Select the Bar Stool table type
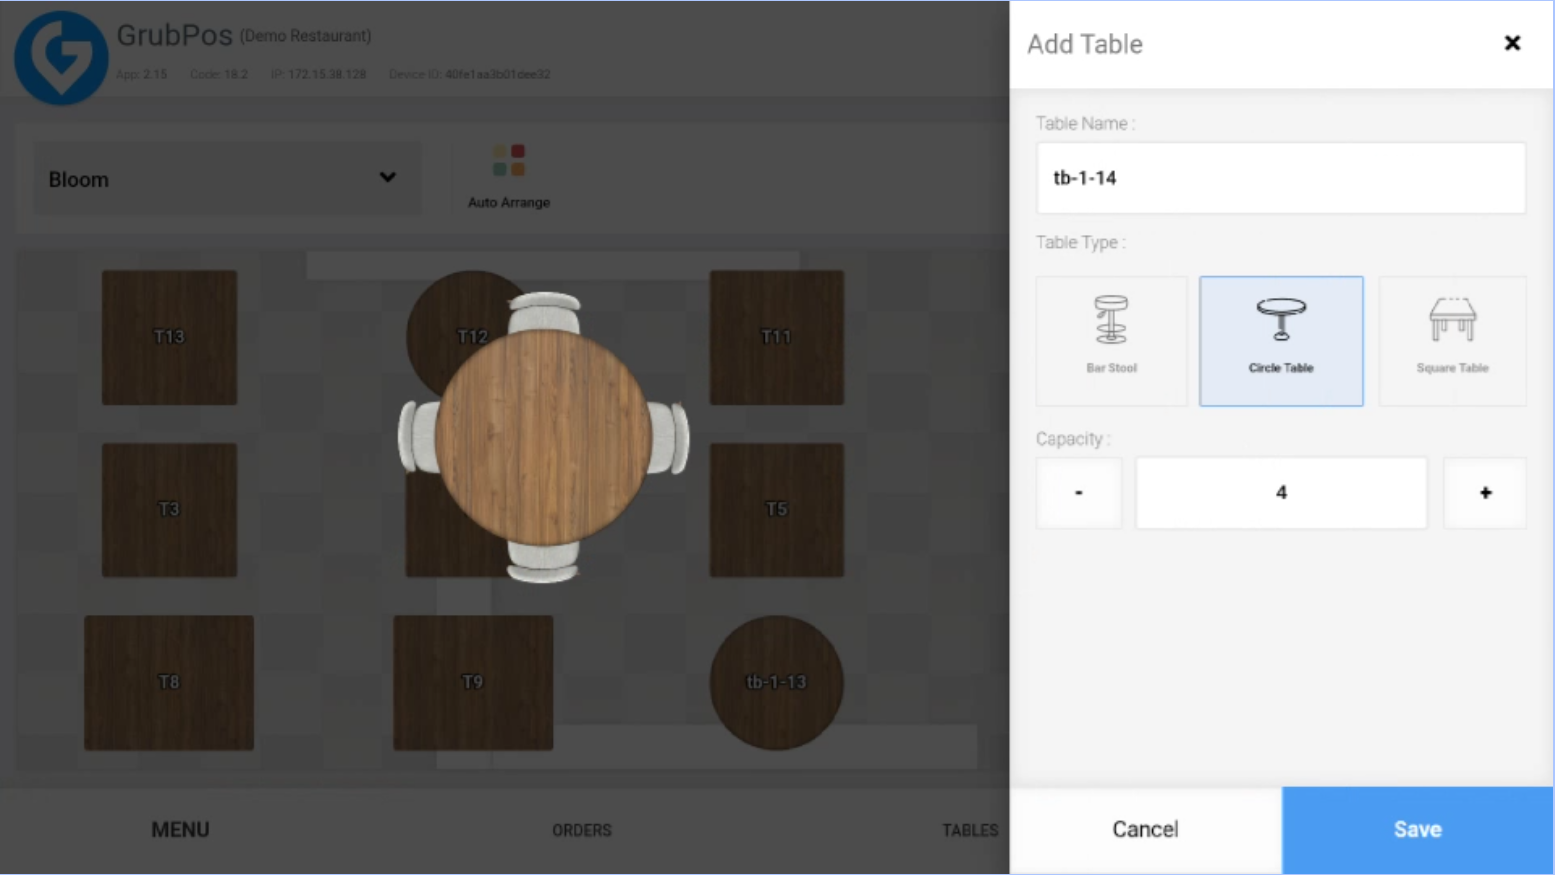Screen dimensions: 1555x875 1112,341
